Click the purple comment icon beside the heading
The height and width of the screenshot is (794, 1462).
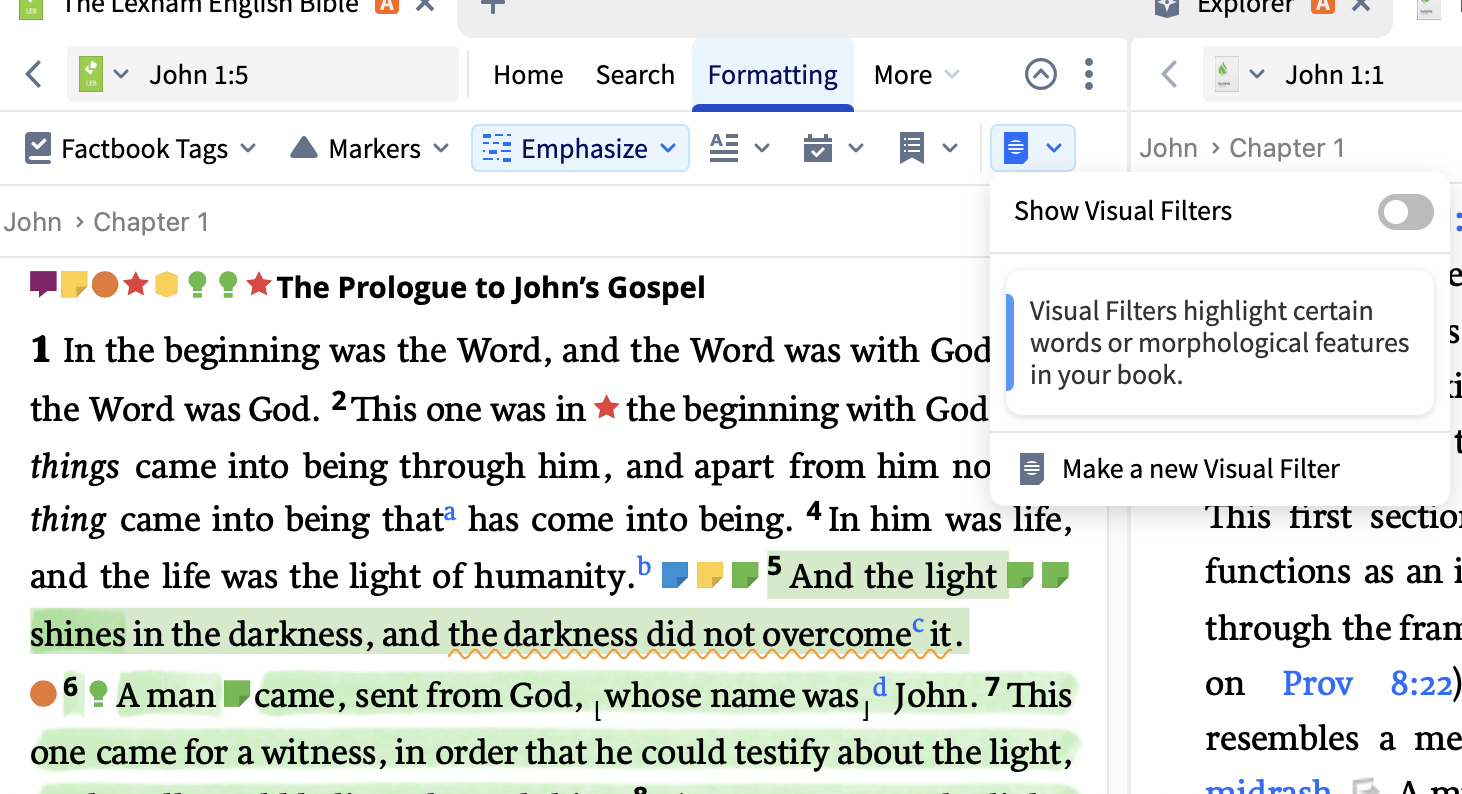click(x=43, y=285)
